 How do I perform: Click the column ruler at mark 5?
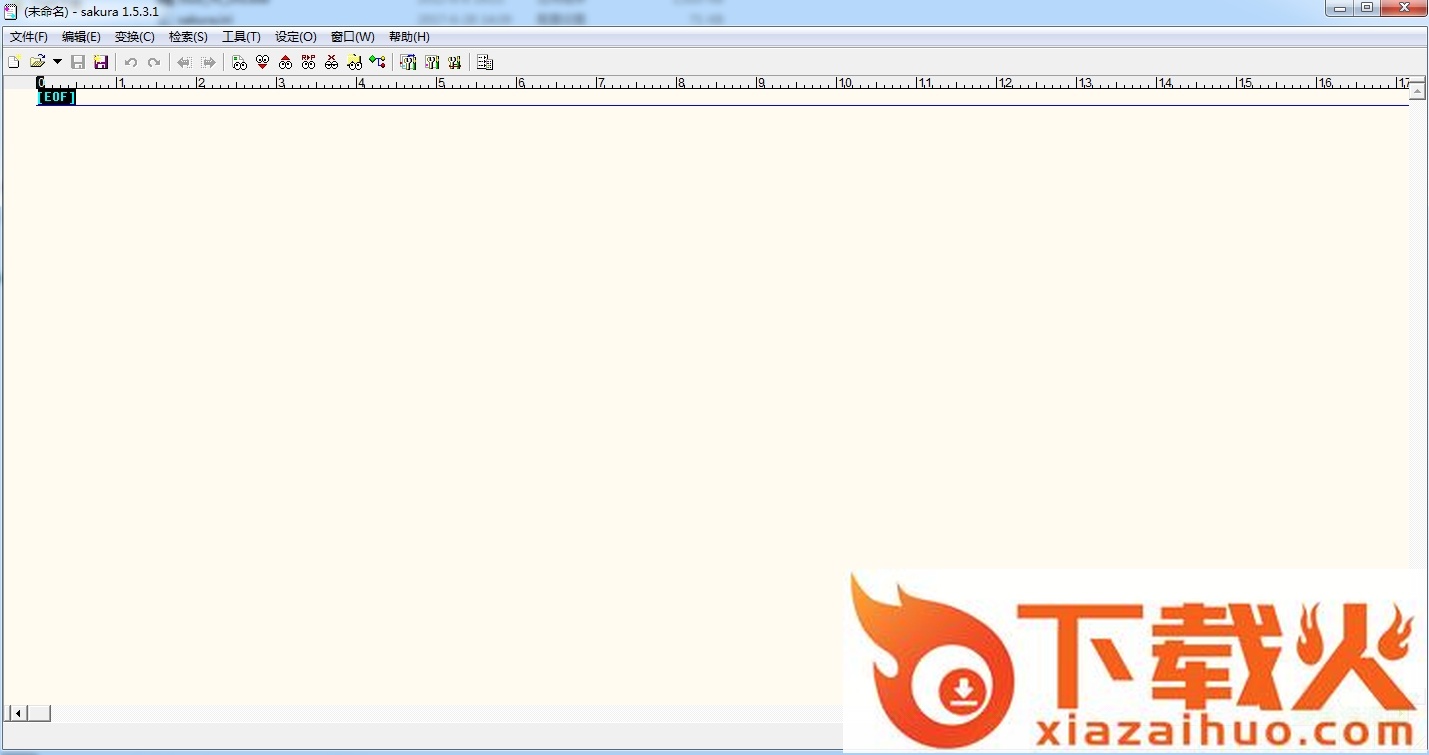click(439, 83)
